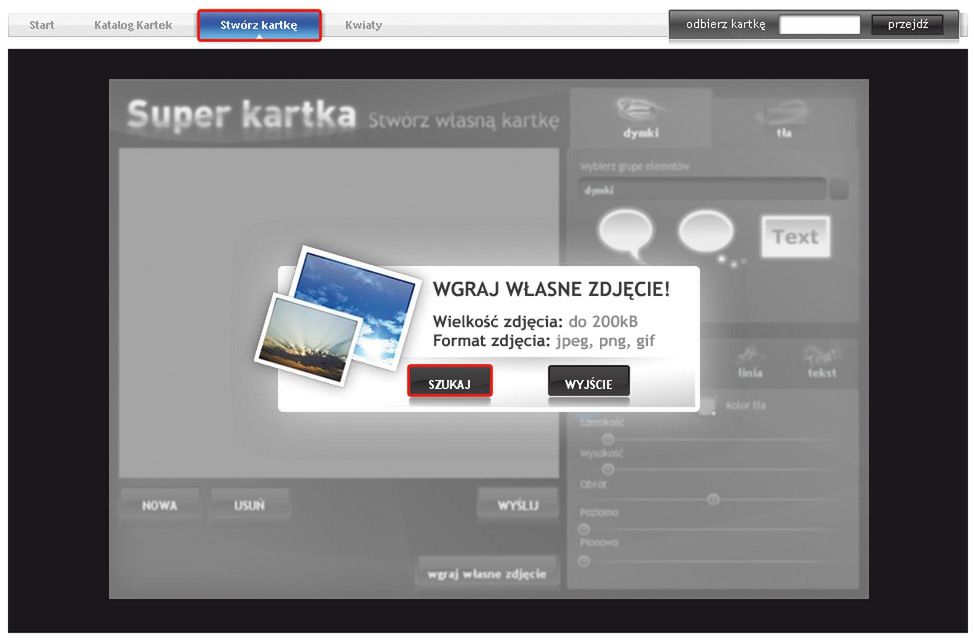The image size is (974, 642).
Task: Click the card canvas area
Action: click(339, 313)
